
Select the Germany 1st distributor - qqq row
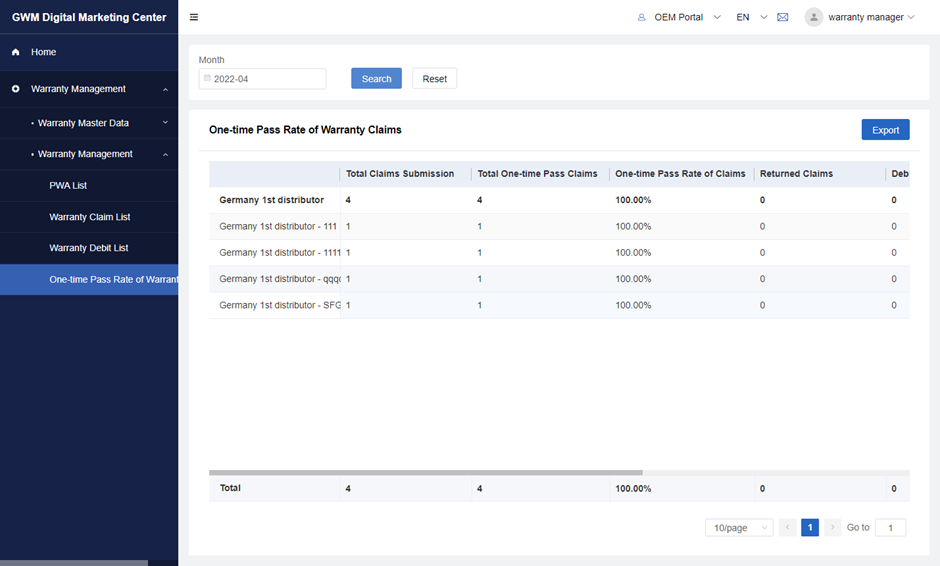(559, 279)
